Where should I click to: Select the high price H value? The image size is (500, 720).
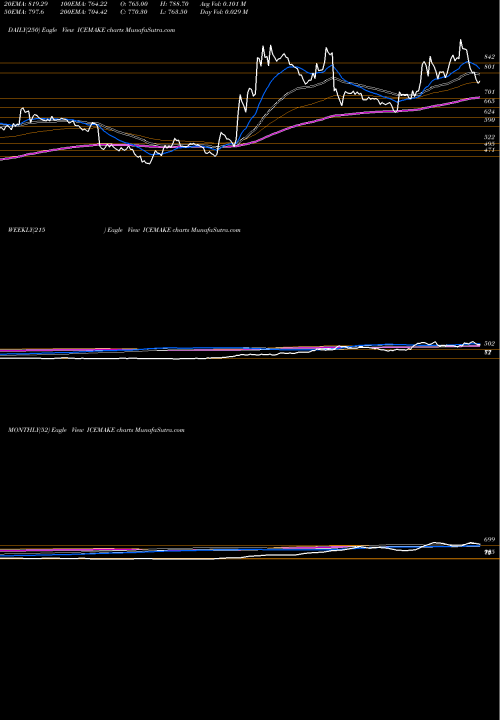coord(174,4)
